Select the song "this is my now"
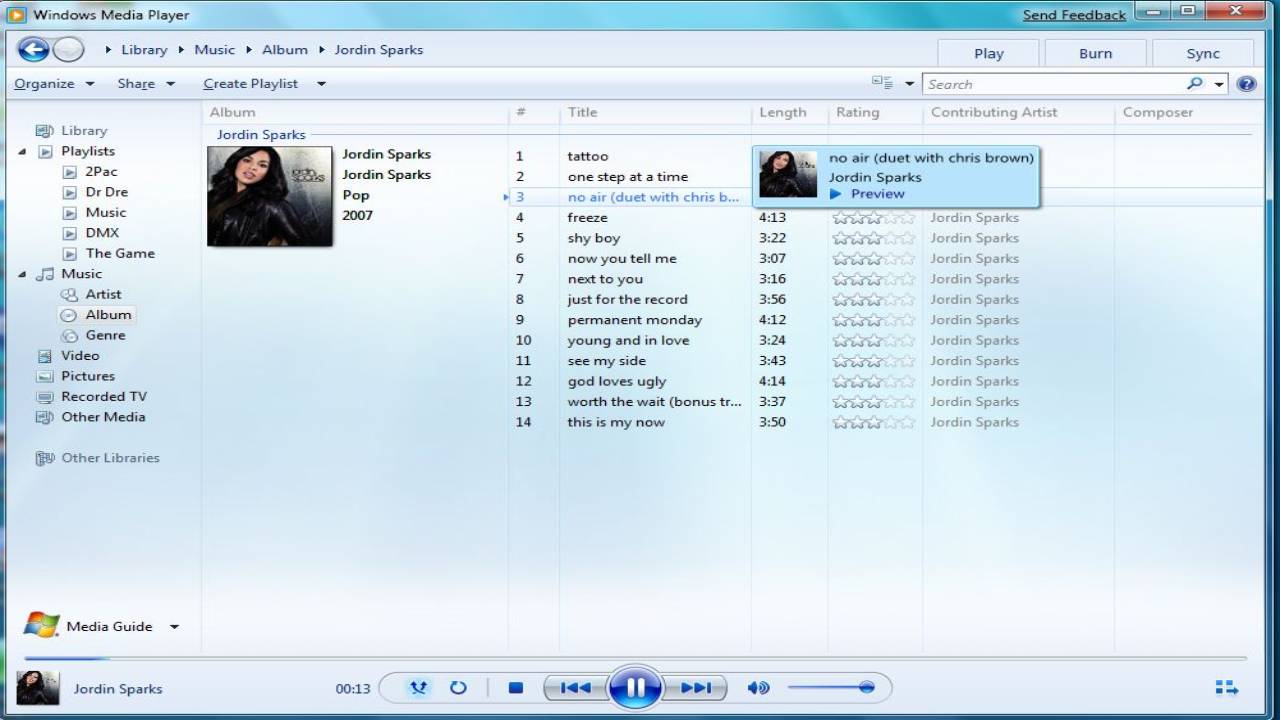Viewport: 1280px width, 720px height. pos(616,422)
